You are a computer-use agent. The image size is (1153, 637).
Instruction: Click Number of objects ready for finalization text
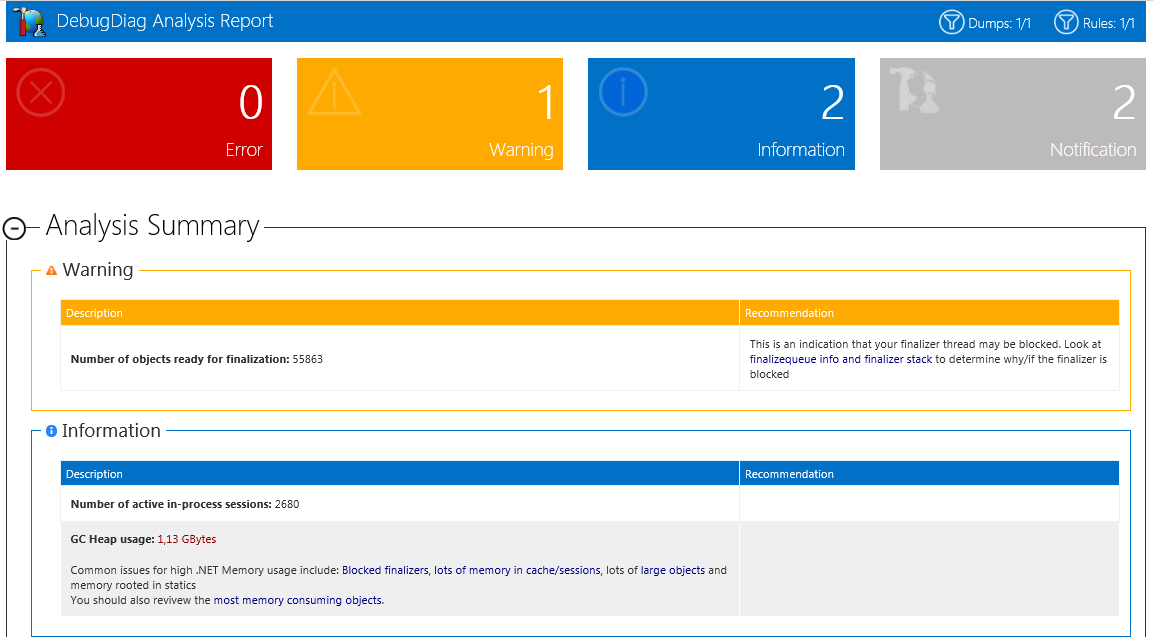[x=180, y=359]
